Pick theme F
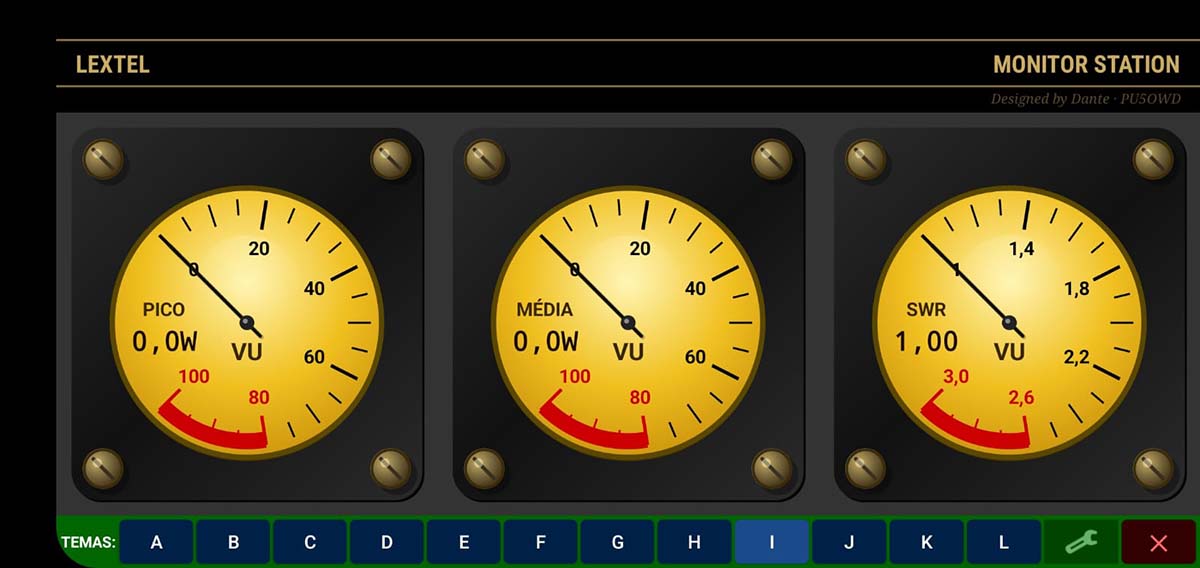Viewport: 1200px width, 568px height. pos(541,542)
